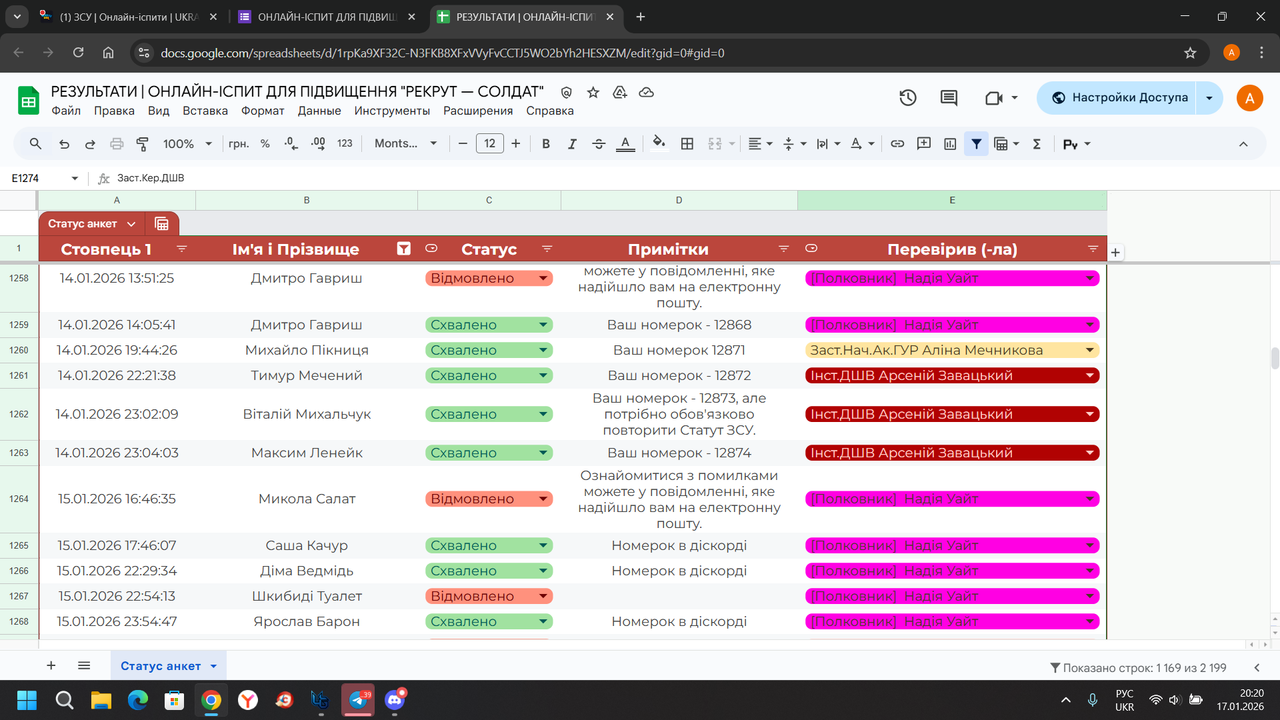
Task: Open all sheets list icon
Action: click(x=84, y=666)
